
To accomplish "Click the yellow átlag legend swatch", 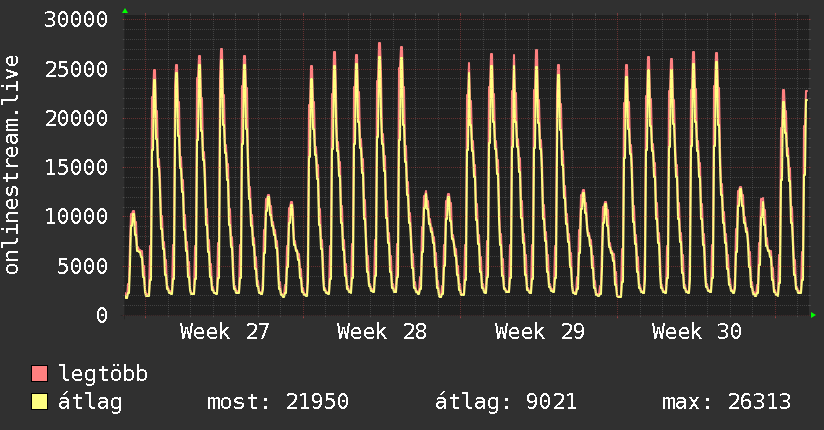I will pos(39,401).
